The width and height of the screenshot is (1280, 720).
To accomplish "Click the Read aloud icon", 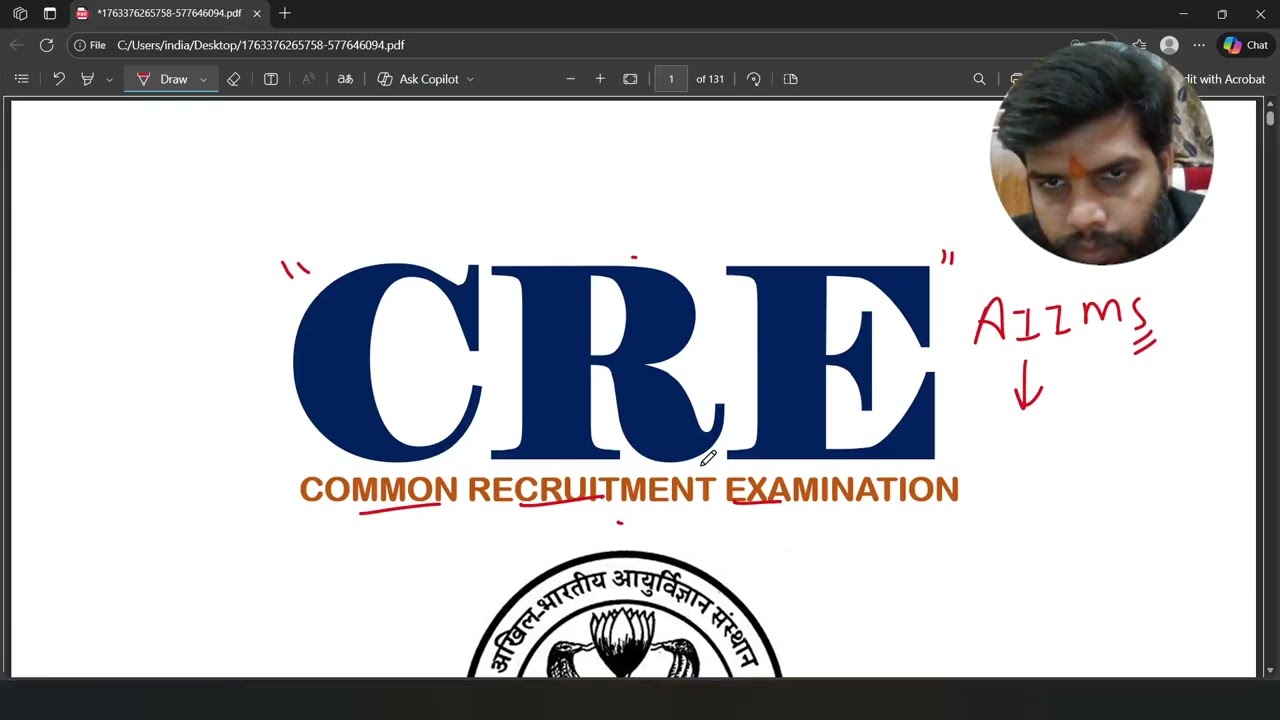I will click(x=308, y=79).
